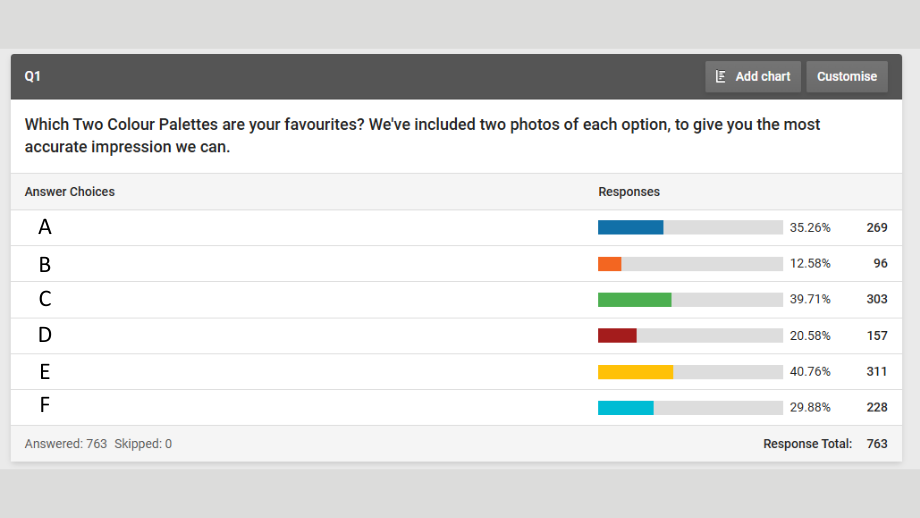Click the Add chart button
Viewport: 920px width, 518px height.
pyautogui.click(x=753, y=77)
